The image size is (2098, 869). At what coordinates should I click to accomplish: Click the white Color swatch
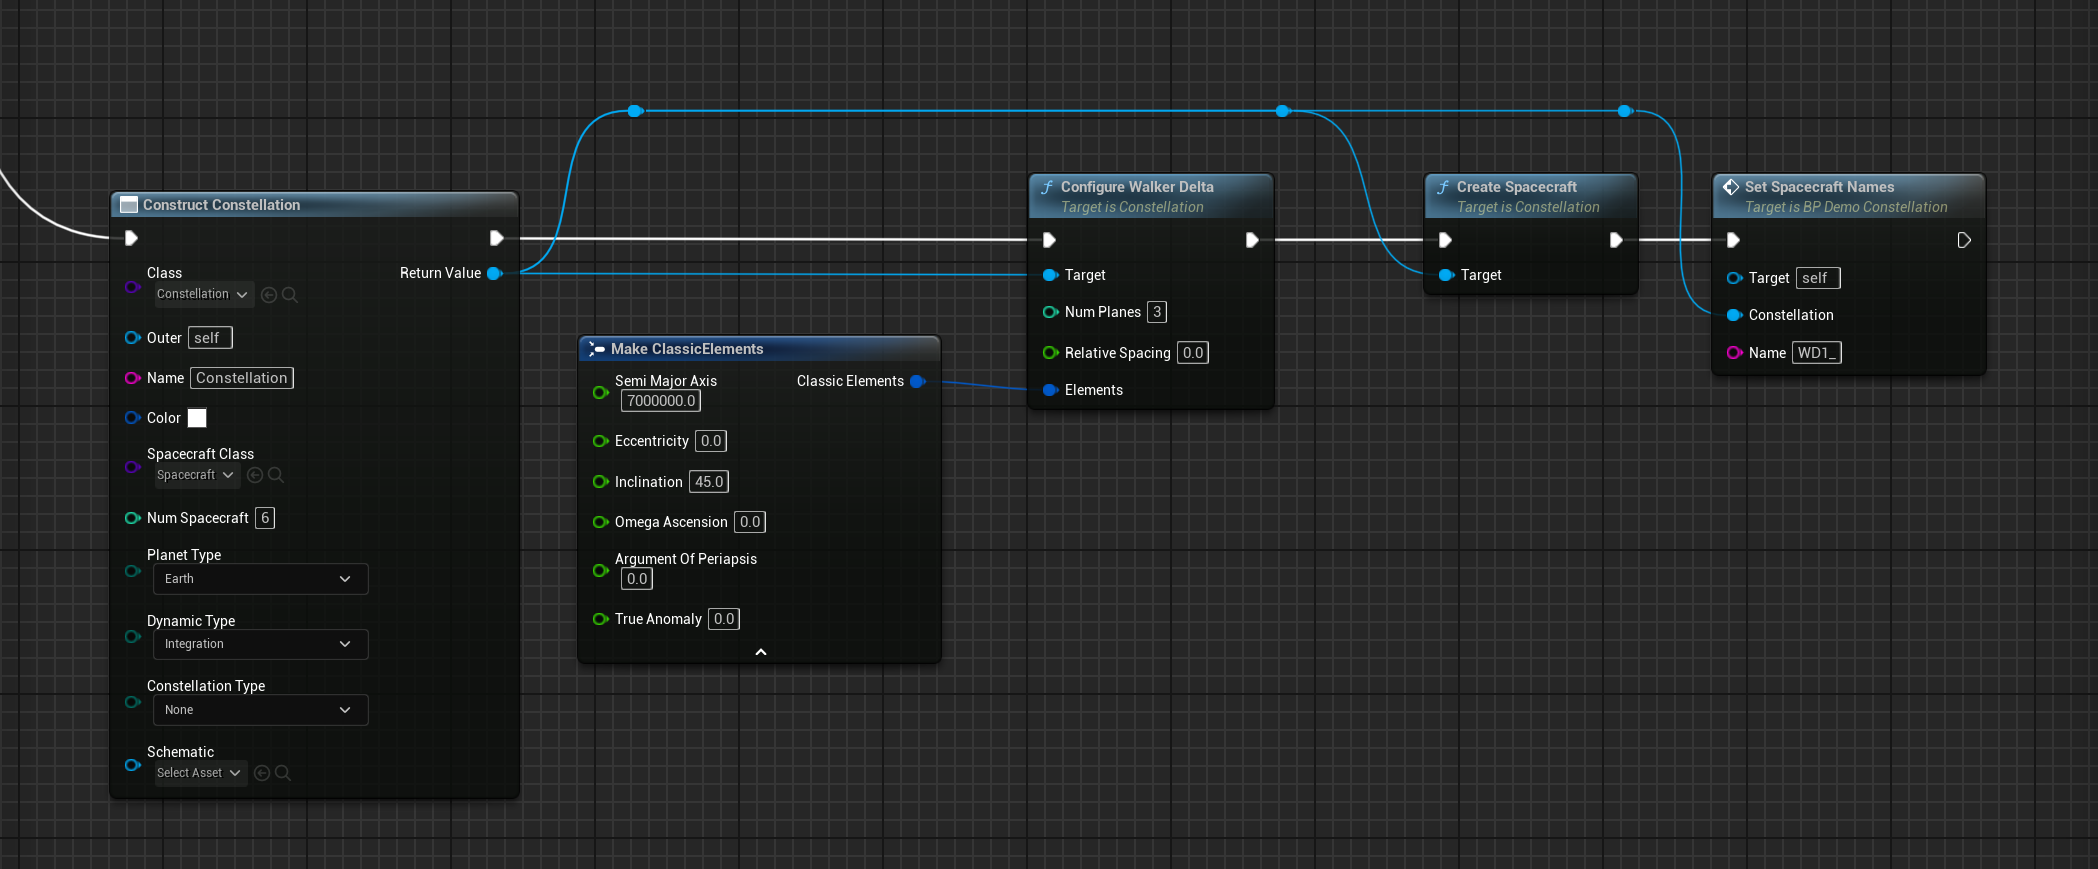pyautogui.click(x=197, y=418)
